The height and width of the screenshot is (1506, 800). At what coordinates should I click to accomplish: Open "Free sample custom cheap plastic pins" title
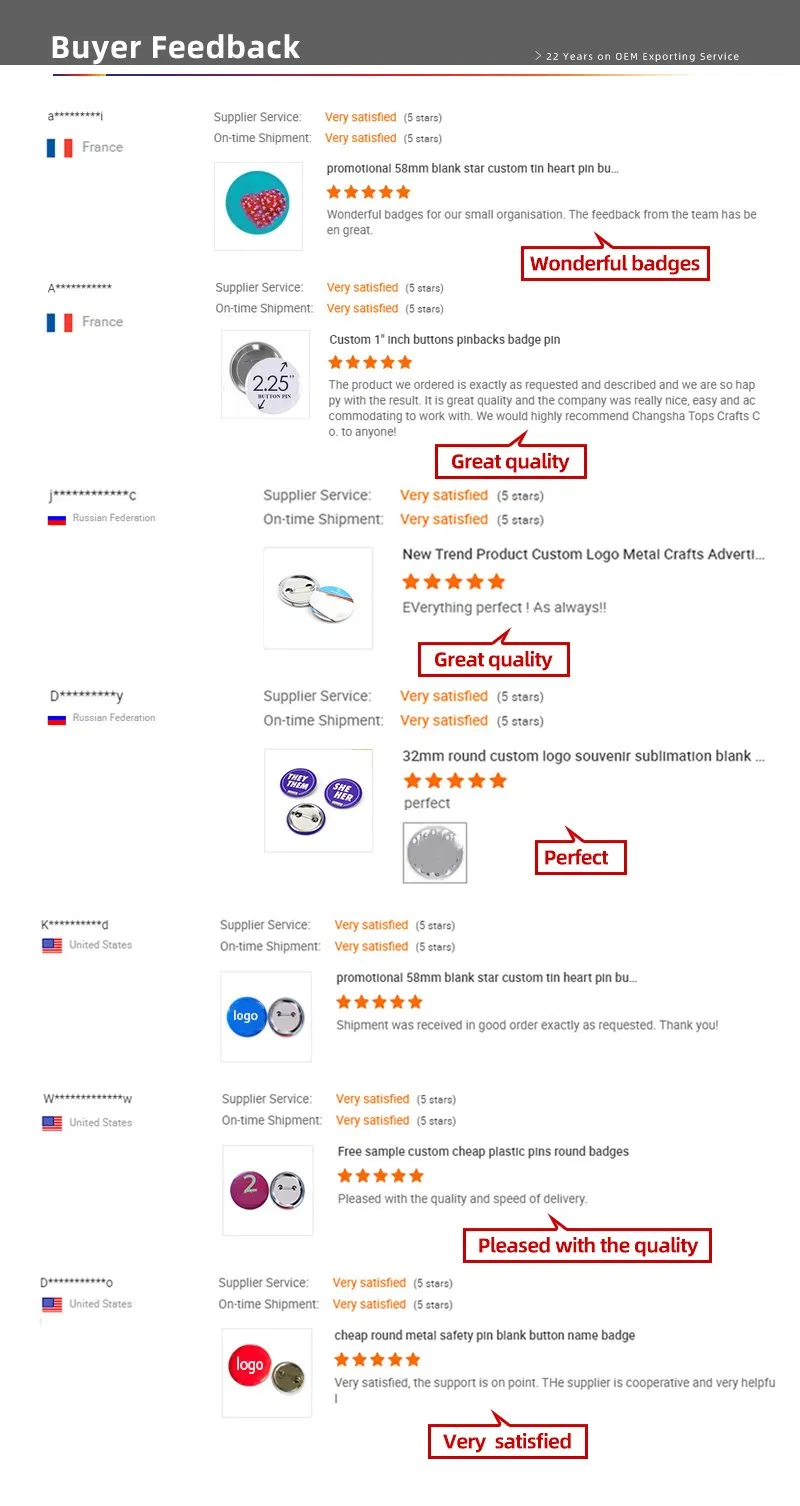coord(483,1151)
